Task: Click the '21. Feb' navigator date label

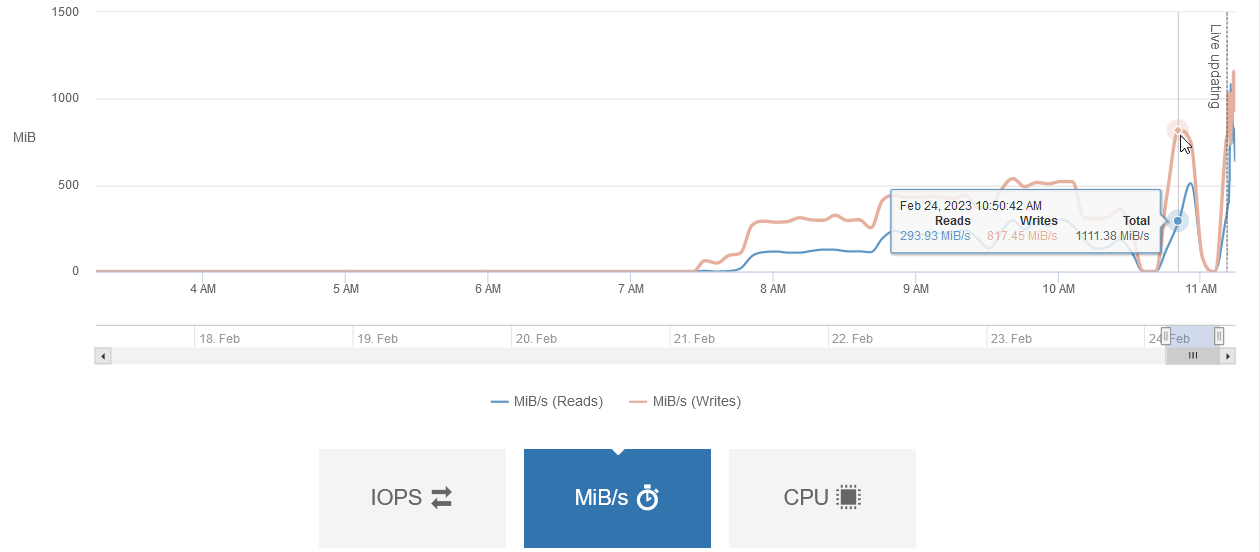Action: pos(694,339)
